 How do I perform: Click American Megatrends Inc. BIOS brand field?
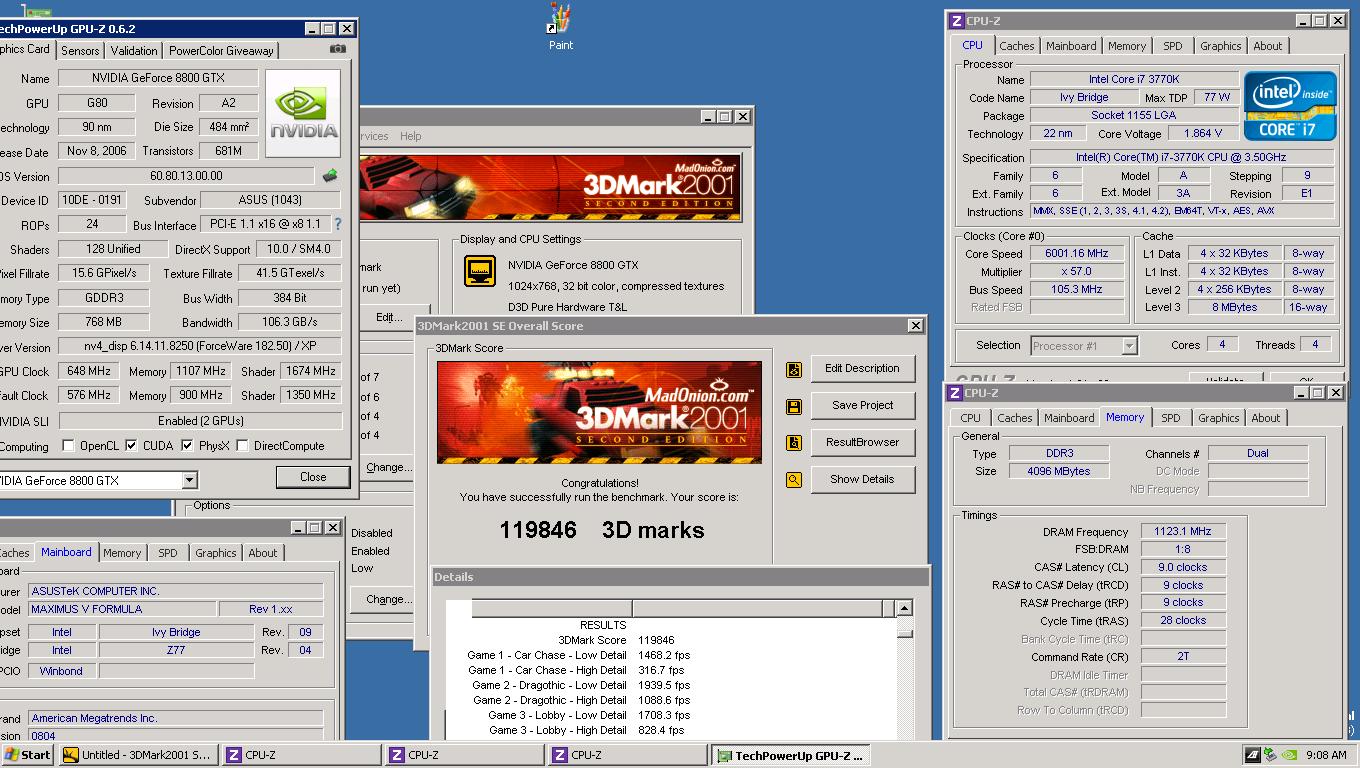coord(175,718)
